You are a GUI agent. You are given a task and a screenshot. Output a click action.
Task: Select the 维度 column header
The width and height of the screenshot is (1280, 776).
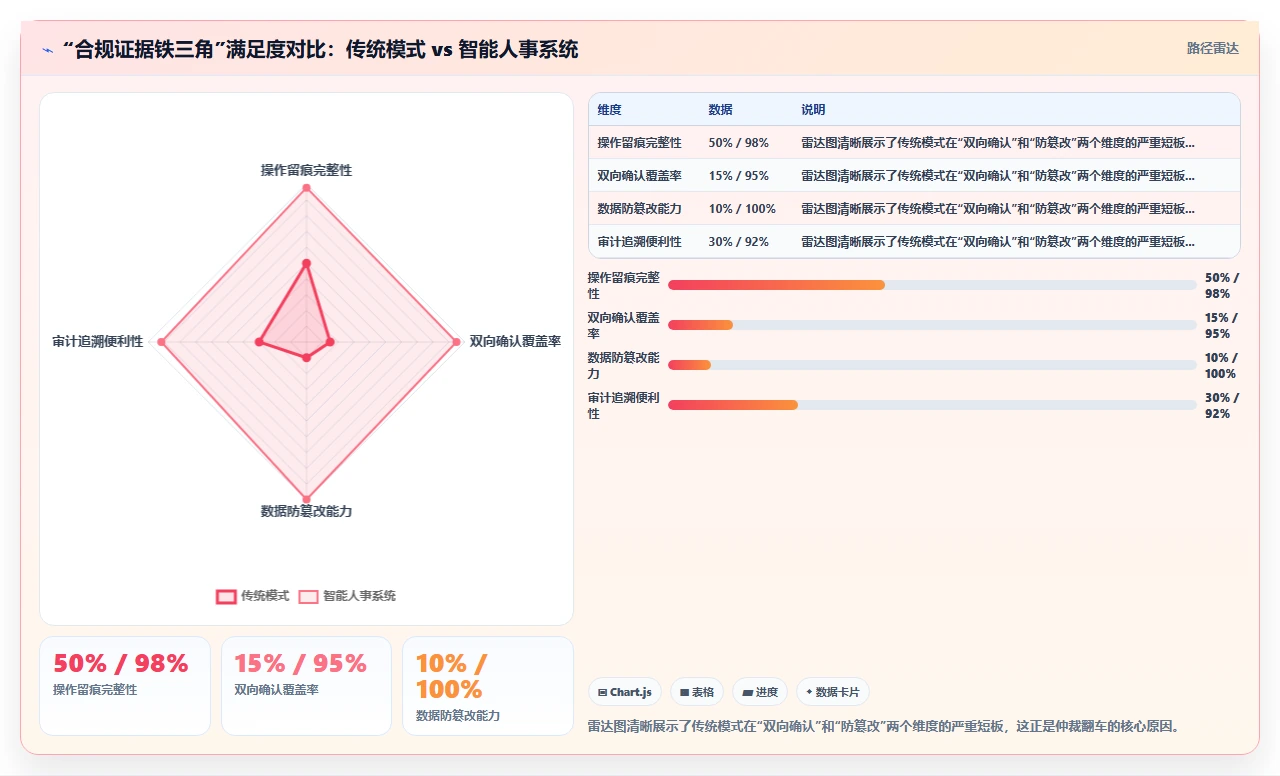[x=610, y=110]
